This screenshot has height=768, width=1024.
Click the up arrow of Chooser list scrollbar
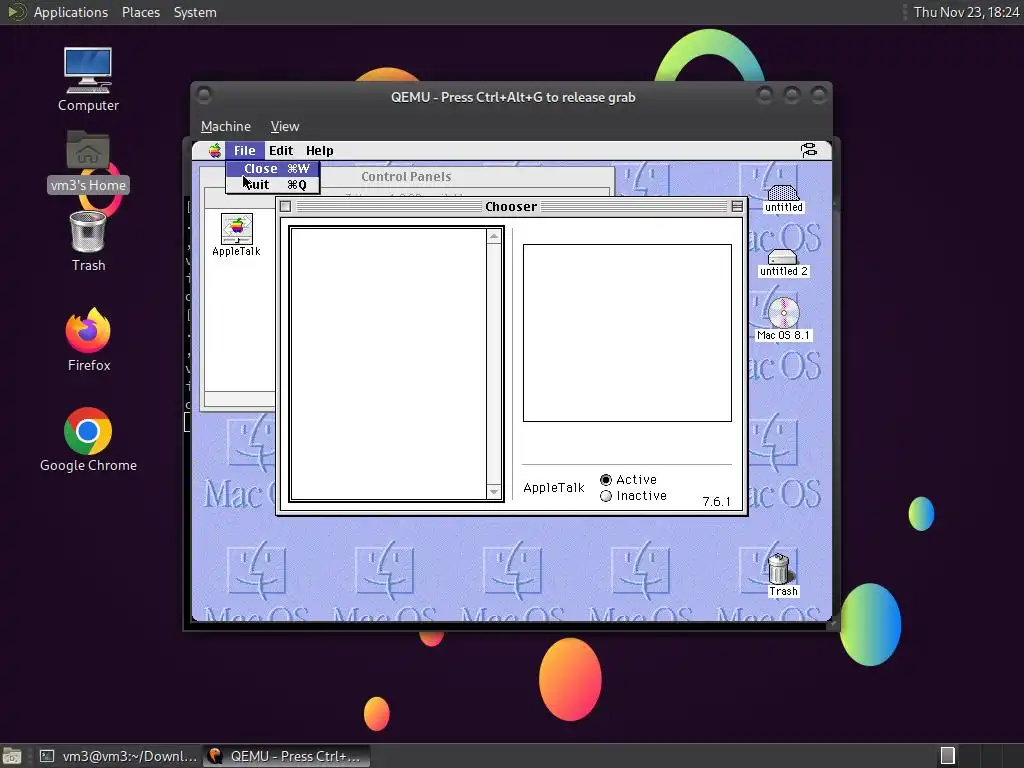pos(494,236)
